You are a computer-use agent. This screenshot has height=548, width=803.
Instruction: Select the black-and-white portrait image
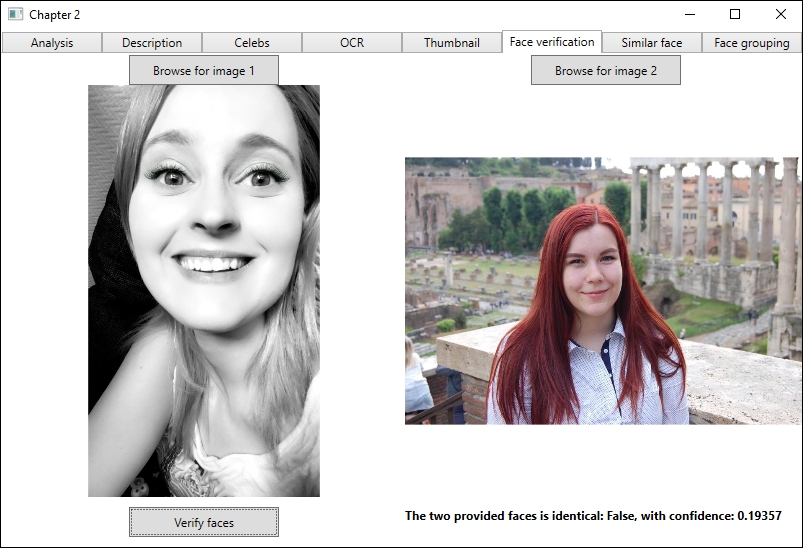coord(204,291)
